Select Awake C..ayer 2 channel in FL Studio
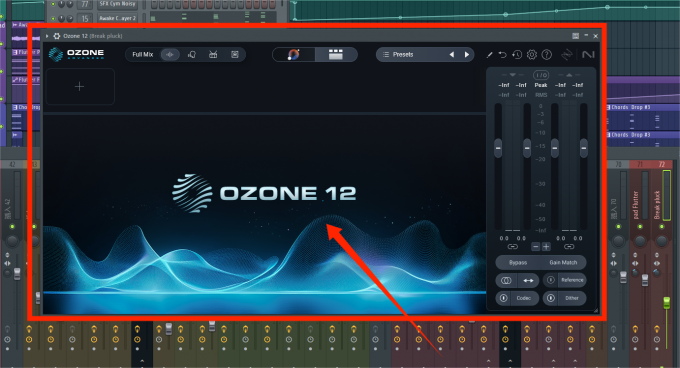This screenshot has height=368, width=680. (118, 18)
